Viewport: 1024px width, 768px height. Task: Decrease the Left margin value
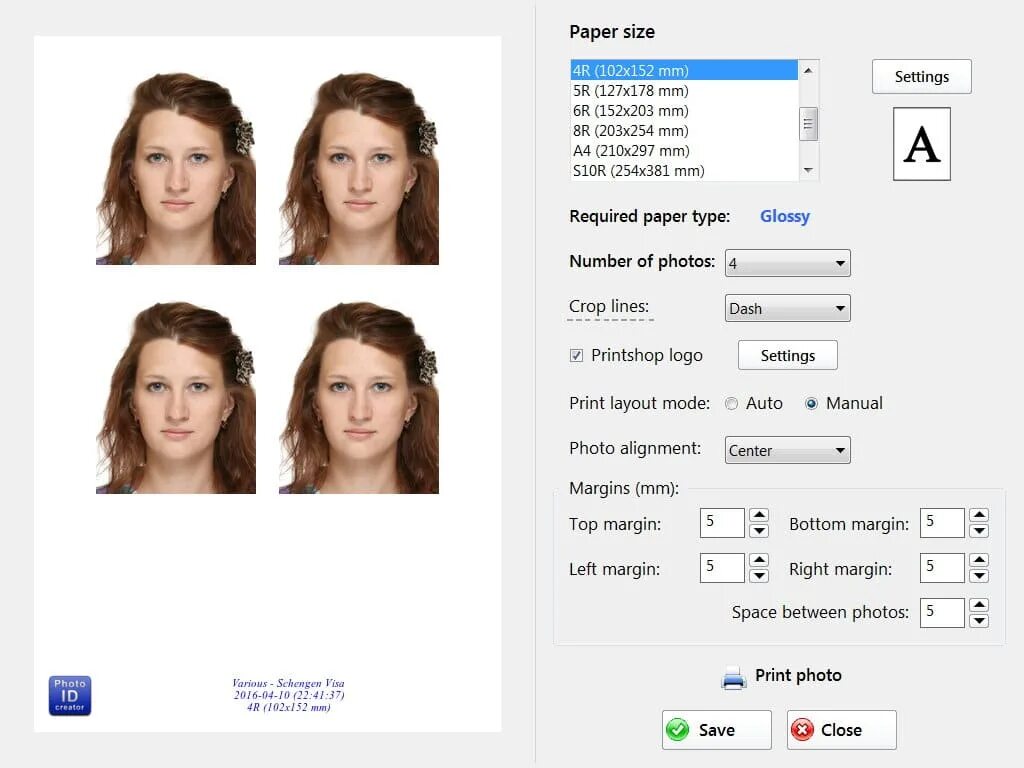click(759, 575)
